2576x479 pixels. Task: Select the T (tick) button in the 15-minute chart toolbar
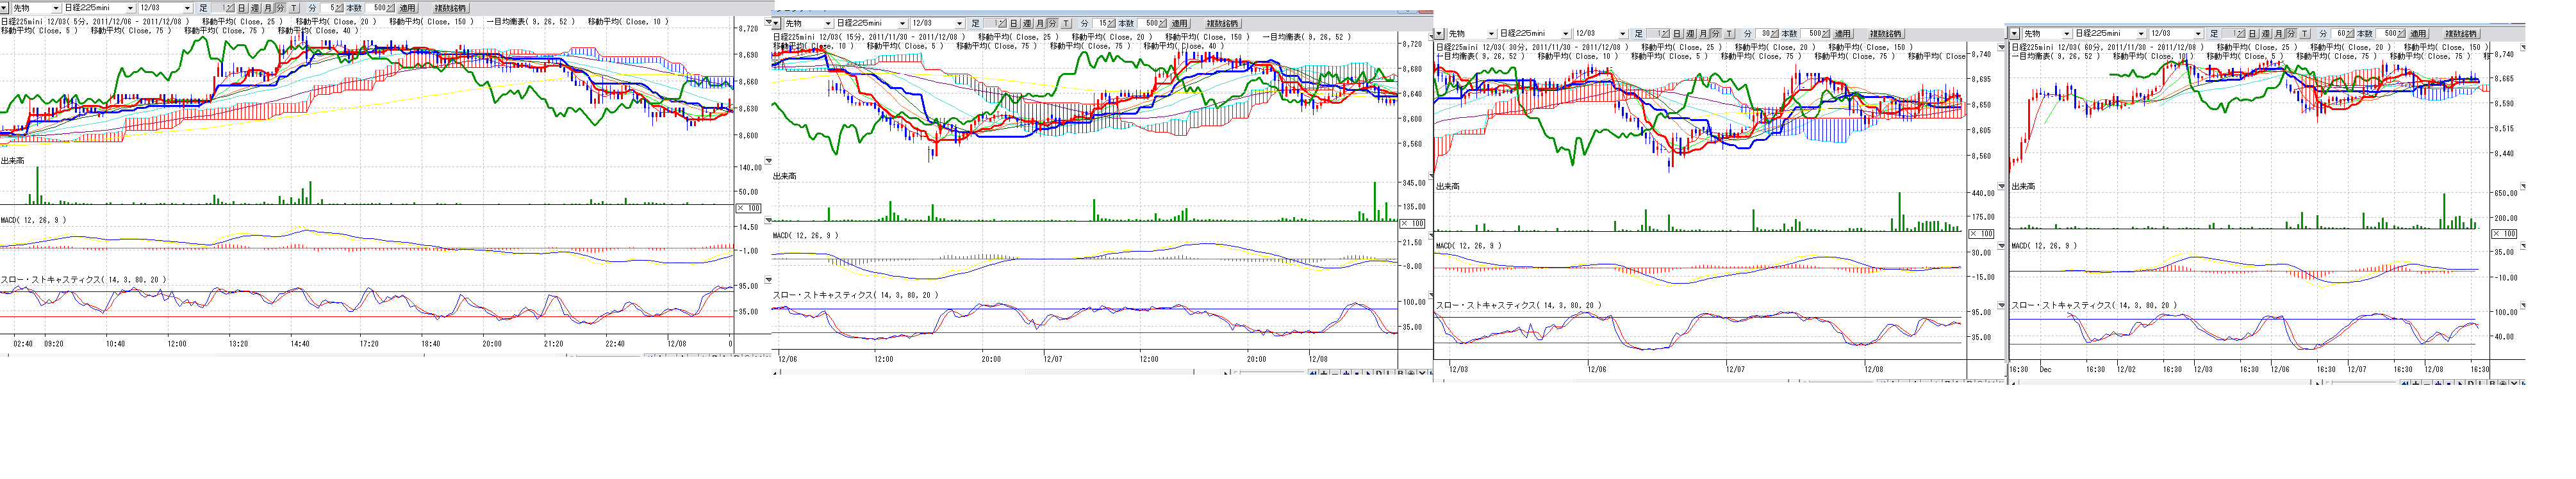1066,24
